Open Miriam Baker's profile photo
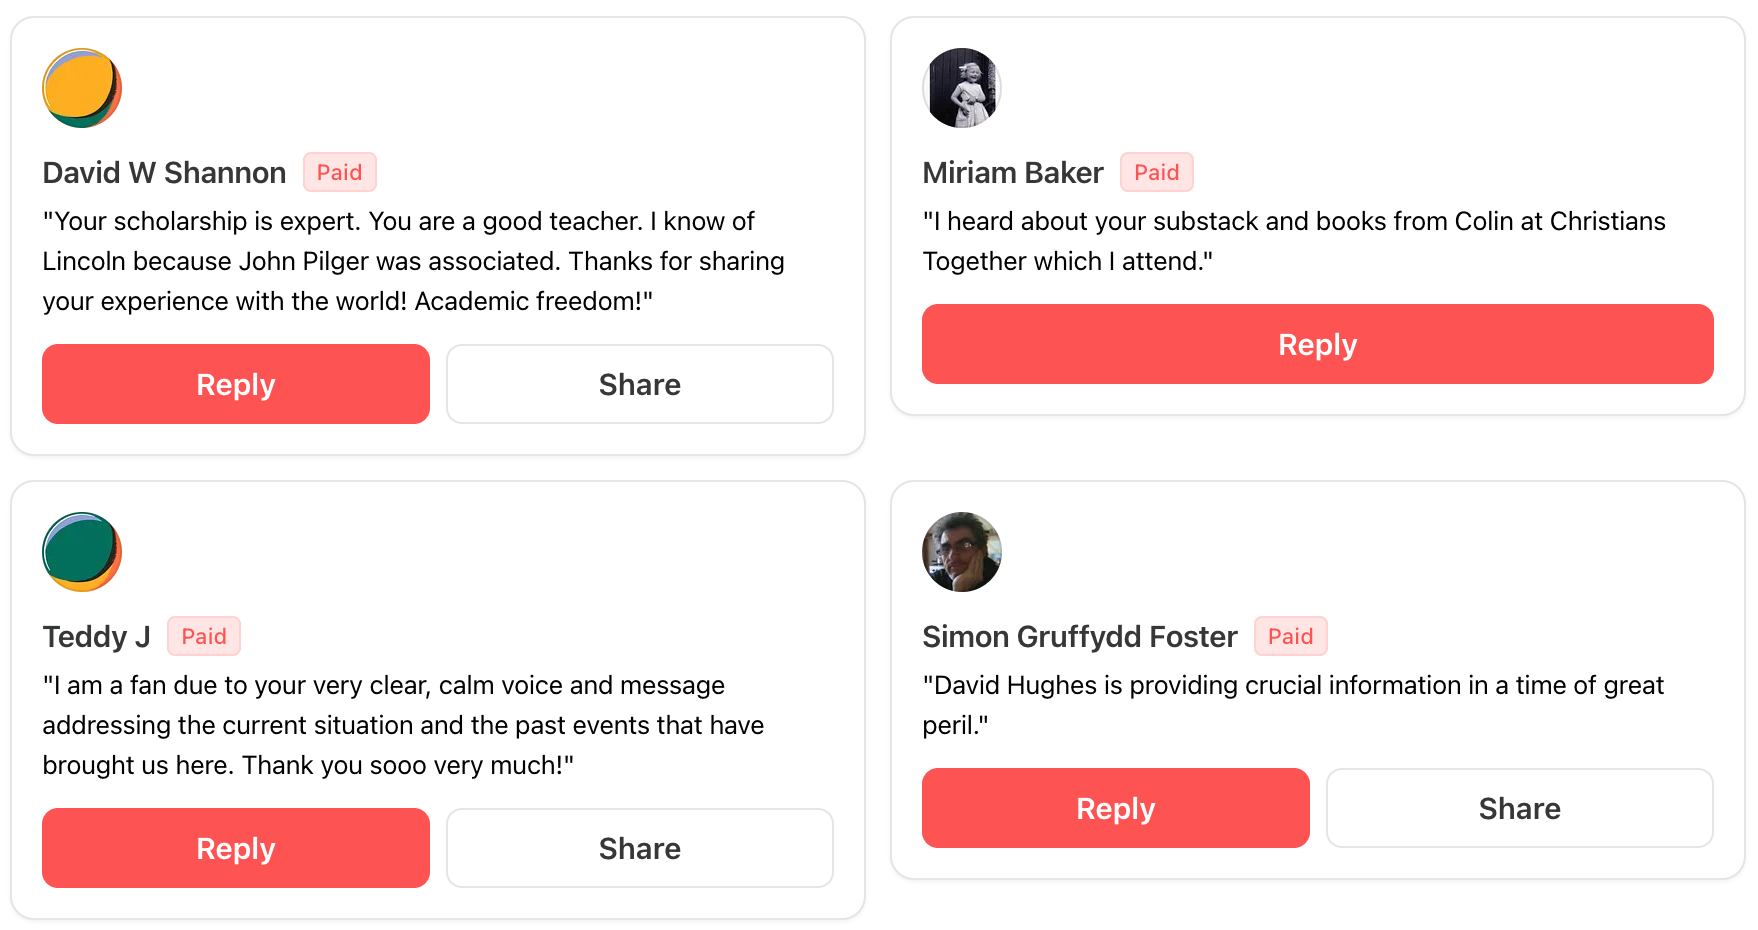Screen dimensions: 1758x930 (962, 88)
